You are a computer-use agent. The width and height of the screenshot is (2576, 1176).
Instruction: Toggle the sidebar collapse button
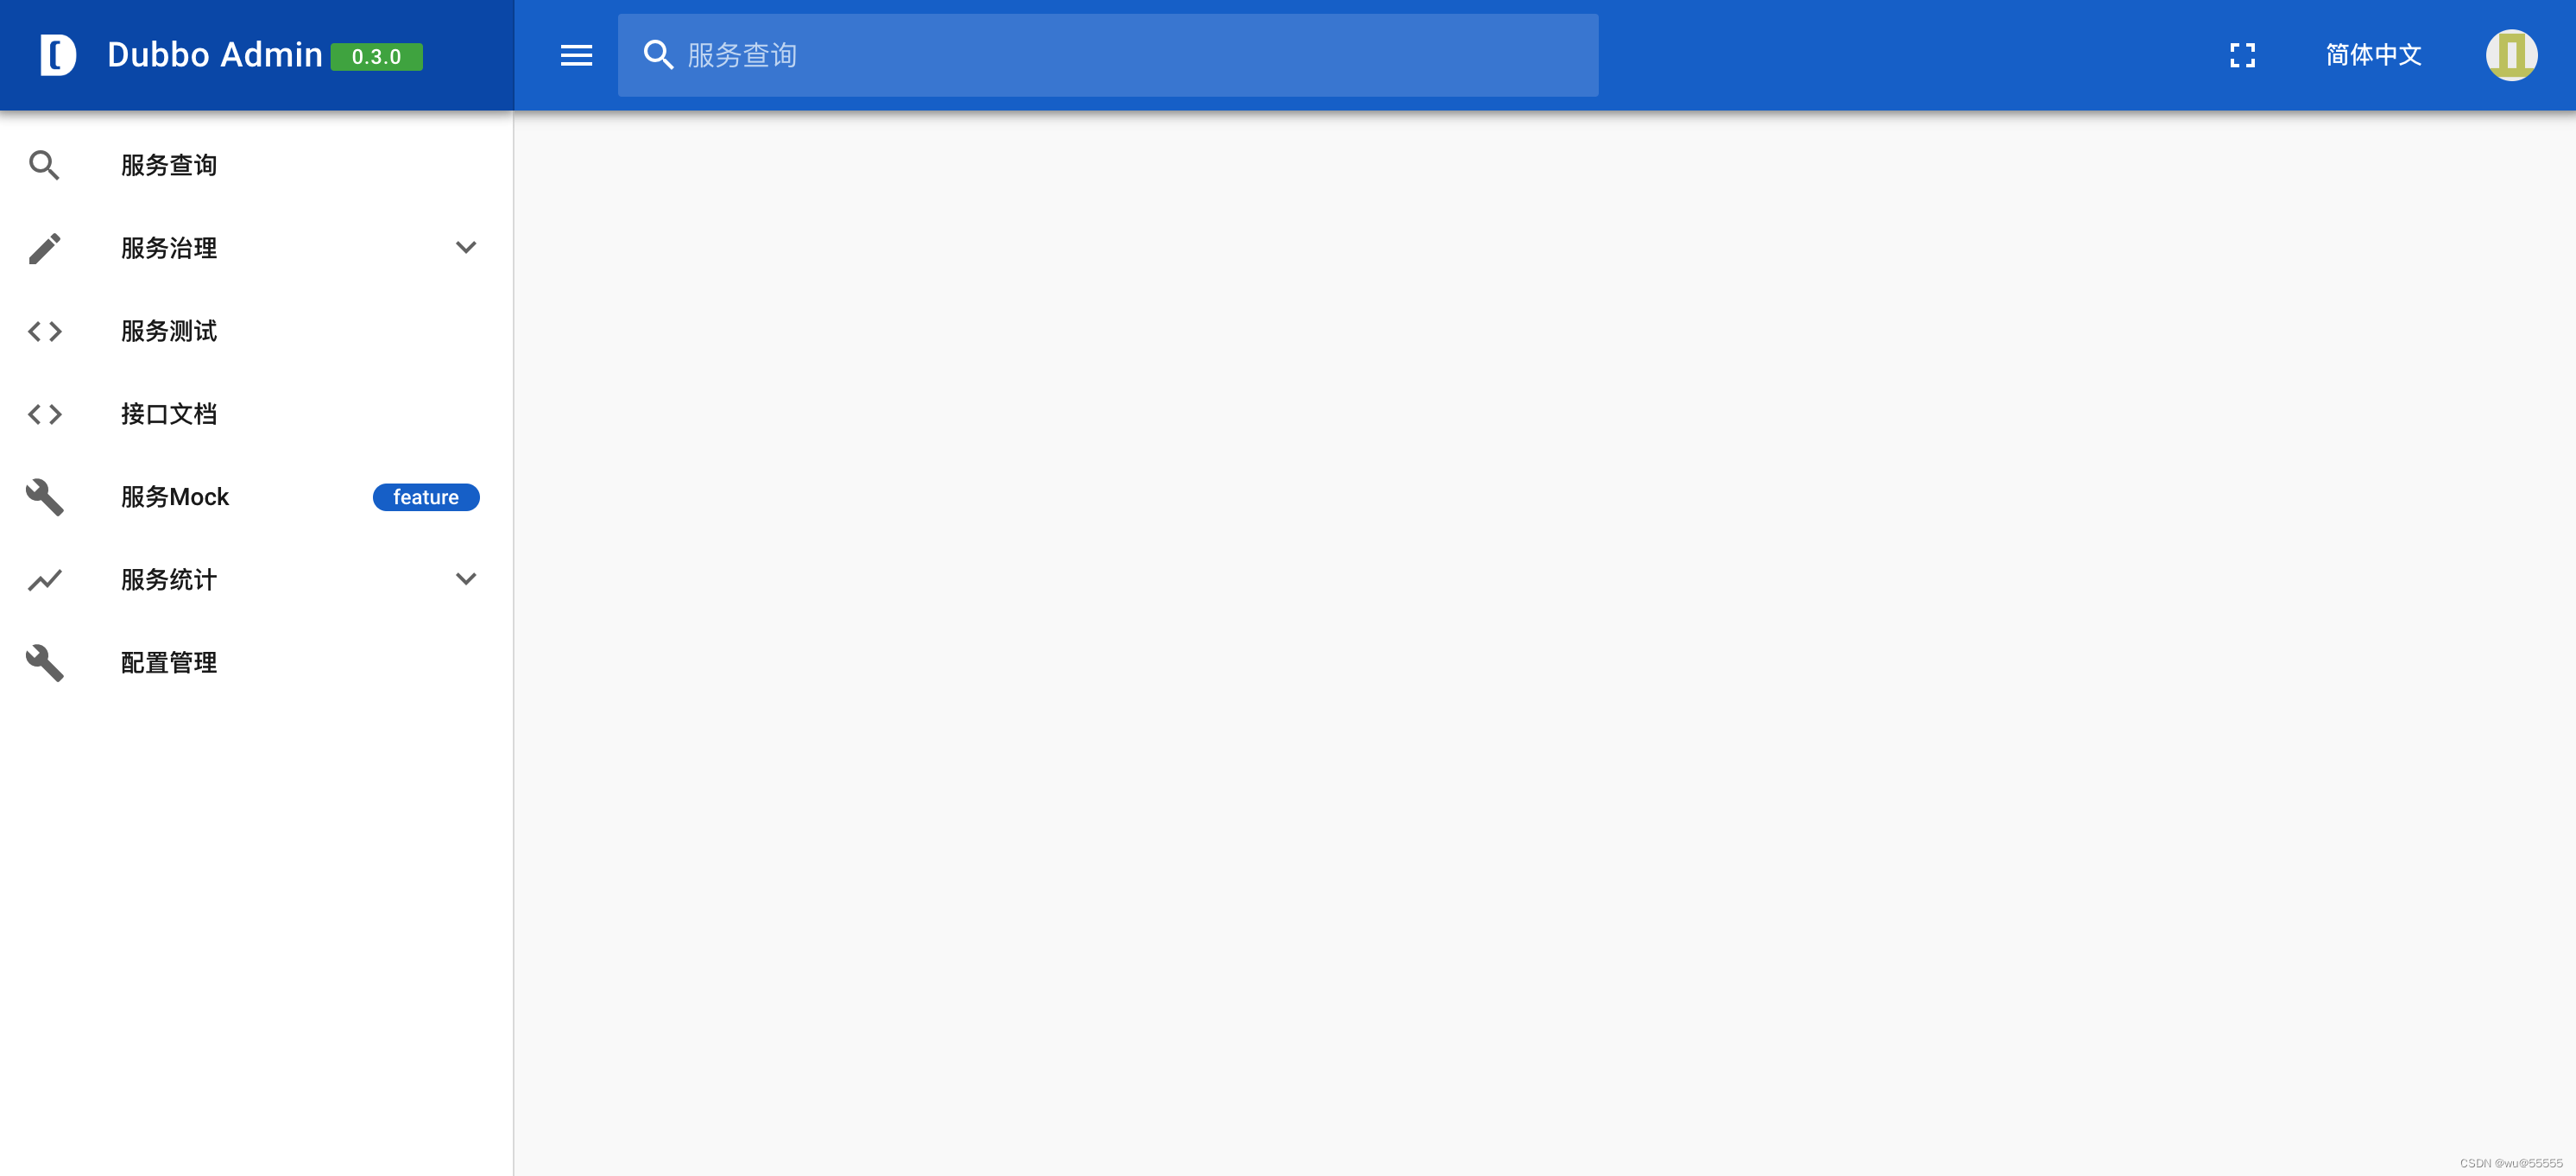click(x=575, y=56)
